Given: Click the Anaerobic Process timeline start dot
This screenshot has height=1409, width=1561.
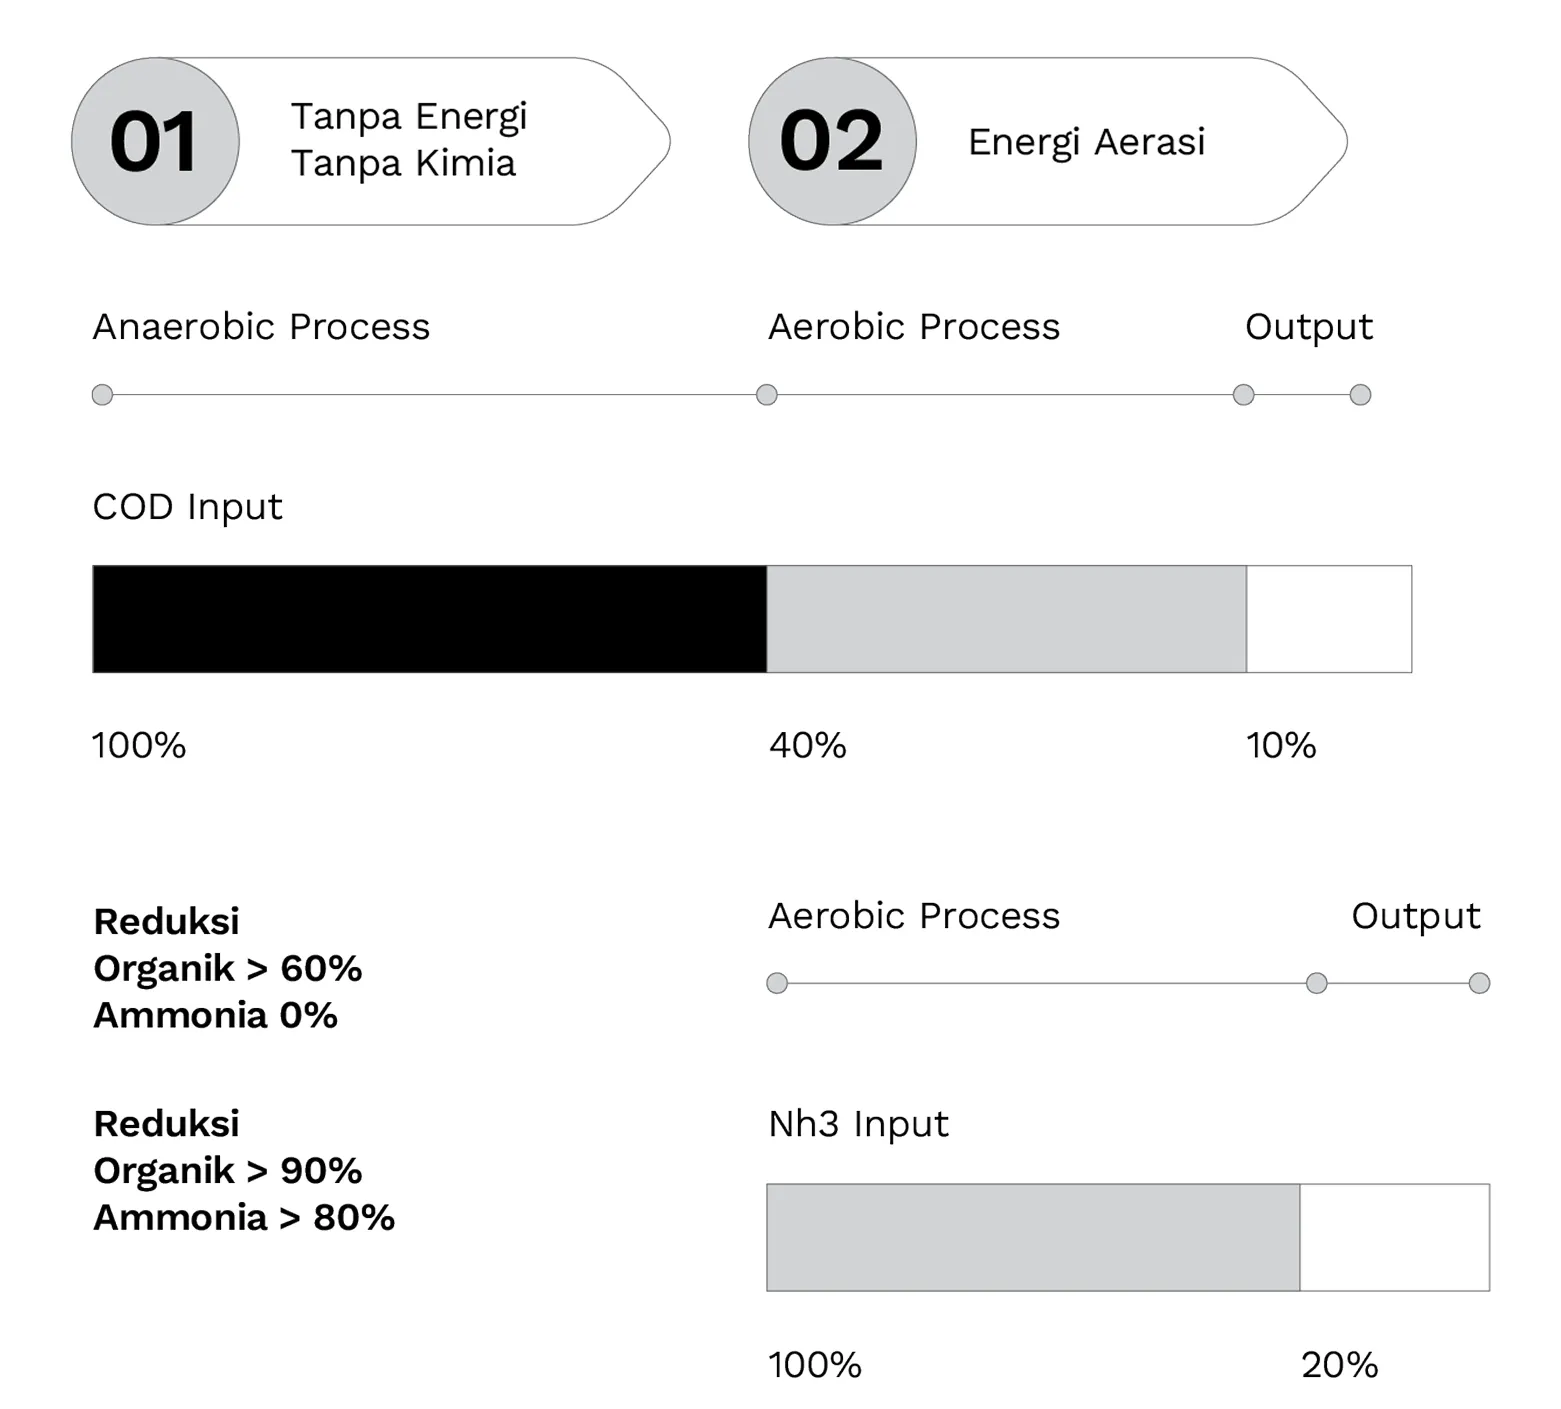Looking at the screenshot, I should pyautogui.click(x=102, y=394).
